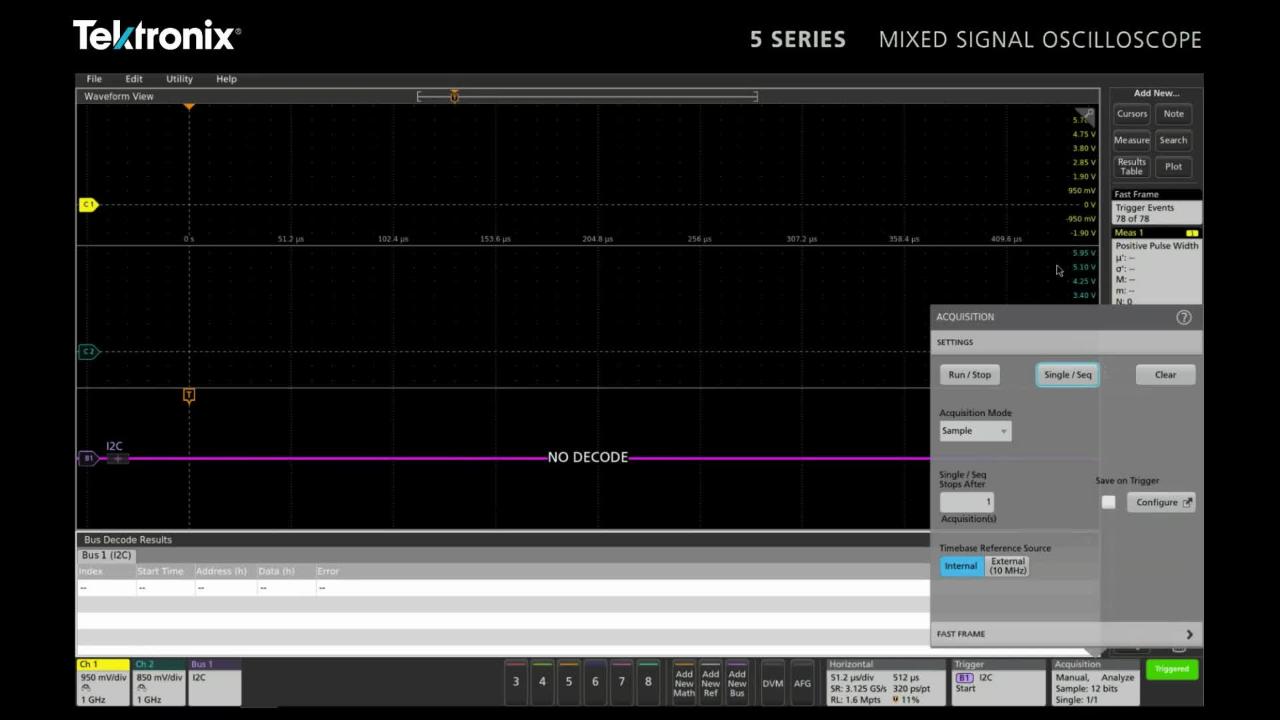Enable channel 5 display
Image resolution: width=1280 pixels, height=720 pixels.
[x=568, y=681]
